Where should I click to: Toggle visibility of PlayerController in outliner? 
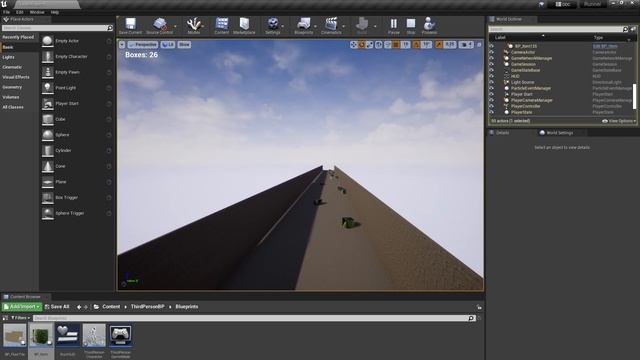pyautogui.click(x=491, y=106)
